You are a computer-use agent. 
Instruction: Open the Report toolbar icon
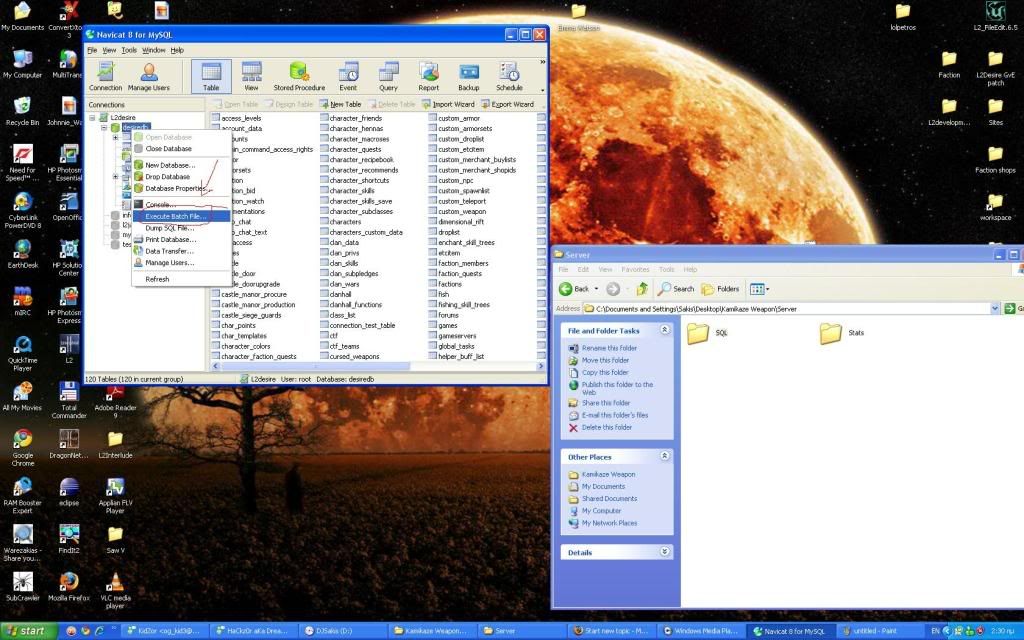pyautogui.click(x=429, y=76)
